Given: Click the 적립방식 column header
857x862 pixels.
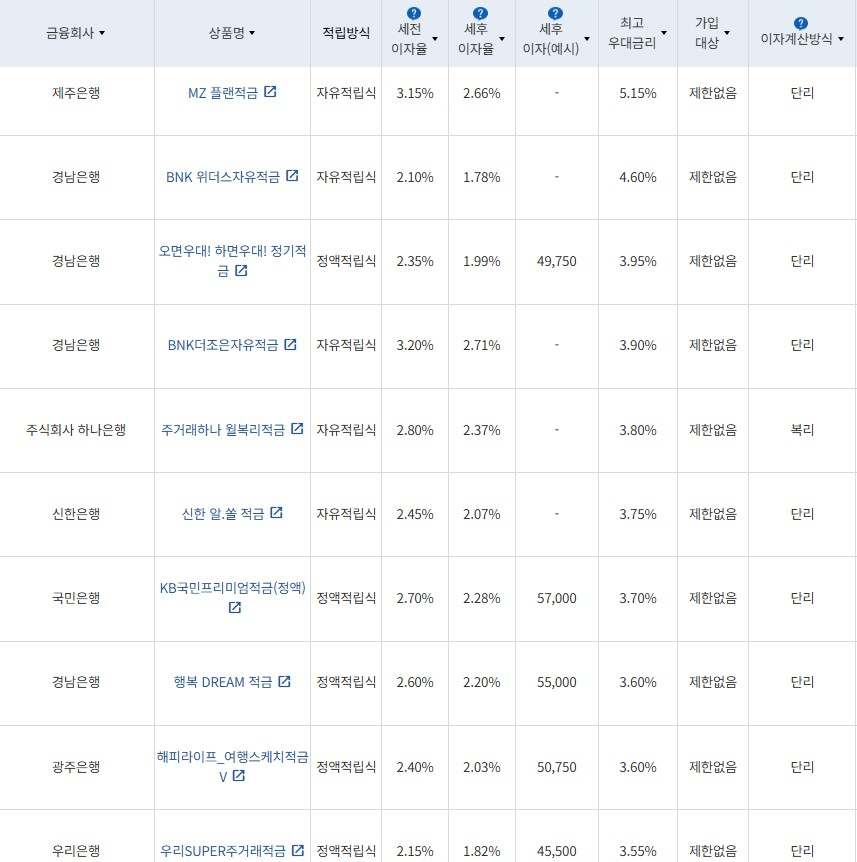Looking at the screenshot, I should coord(345,32).
